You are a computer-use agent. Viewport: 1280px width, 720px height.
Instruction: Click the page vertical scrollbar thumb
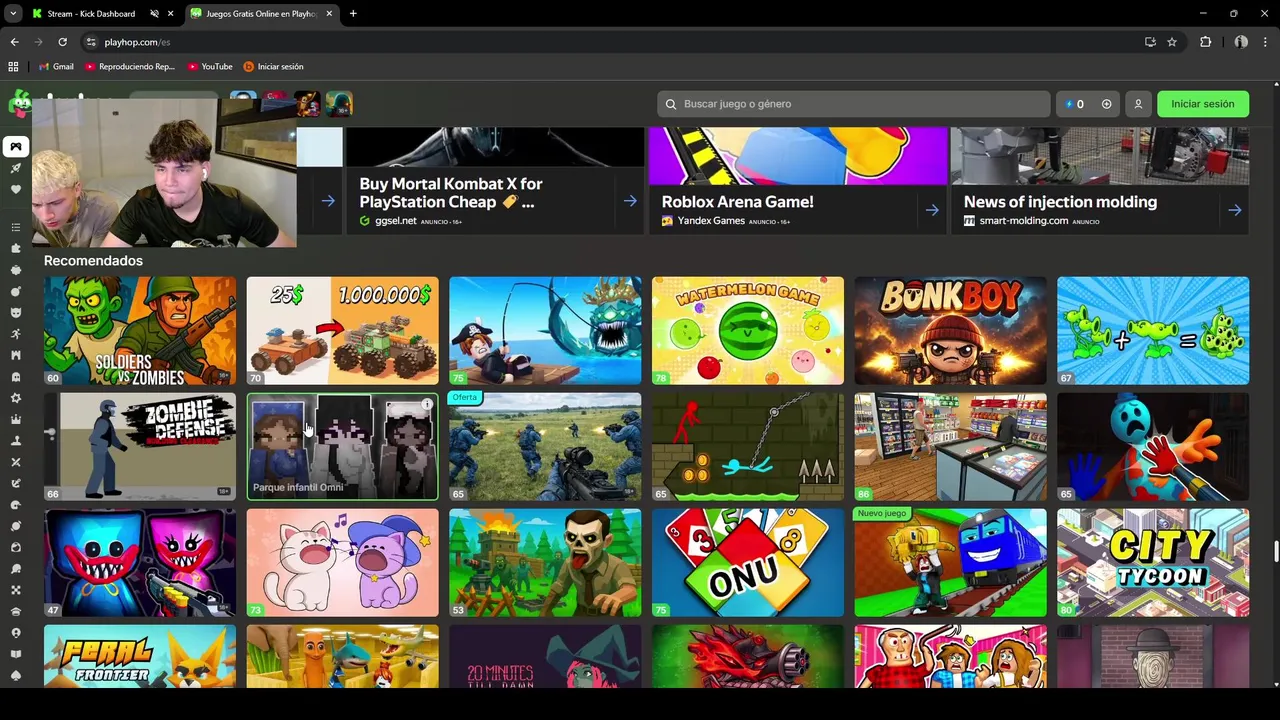pos(1275,552)
